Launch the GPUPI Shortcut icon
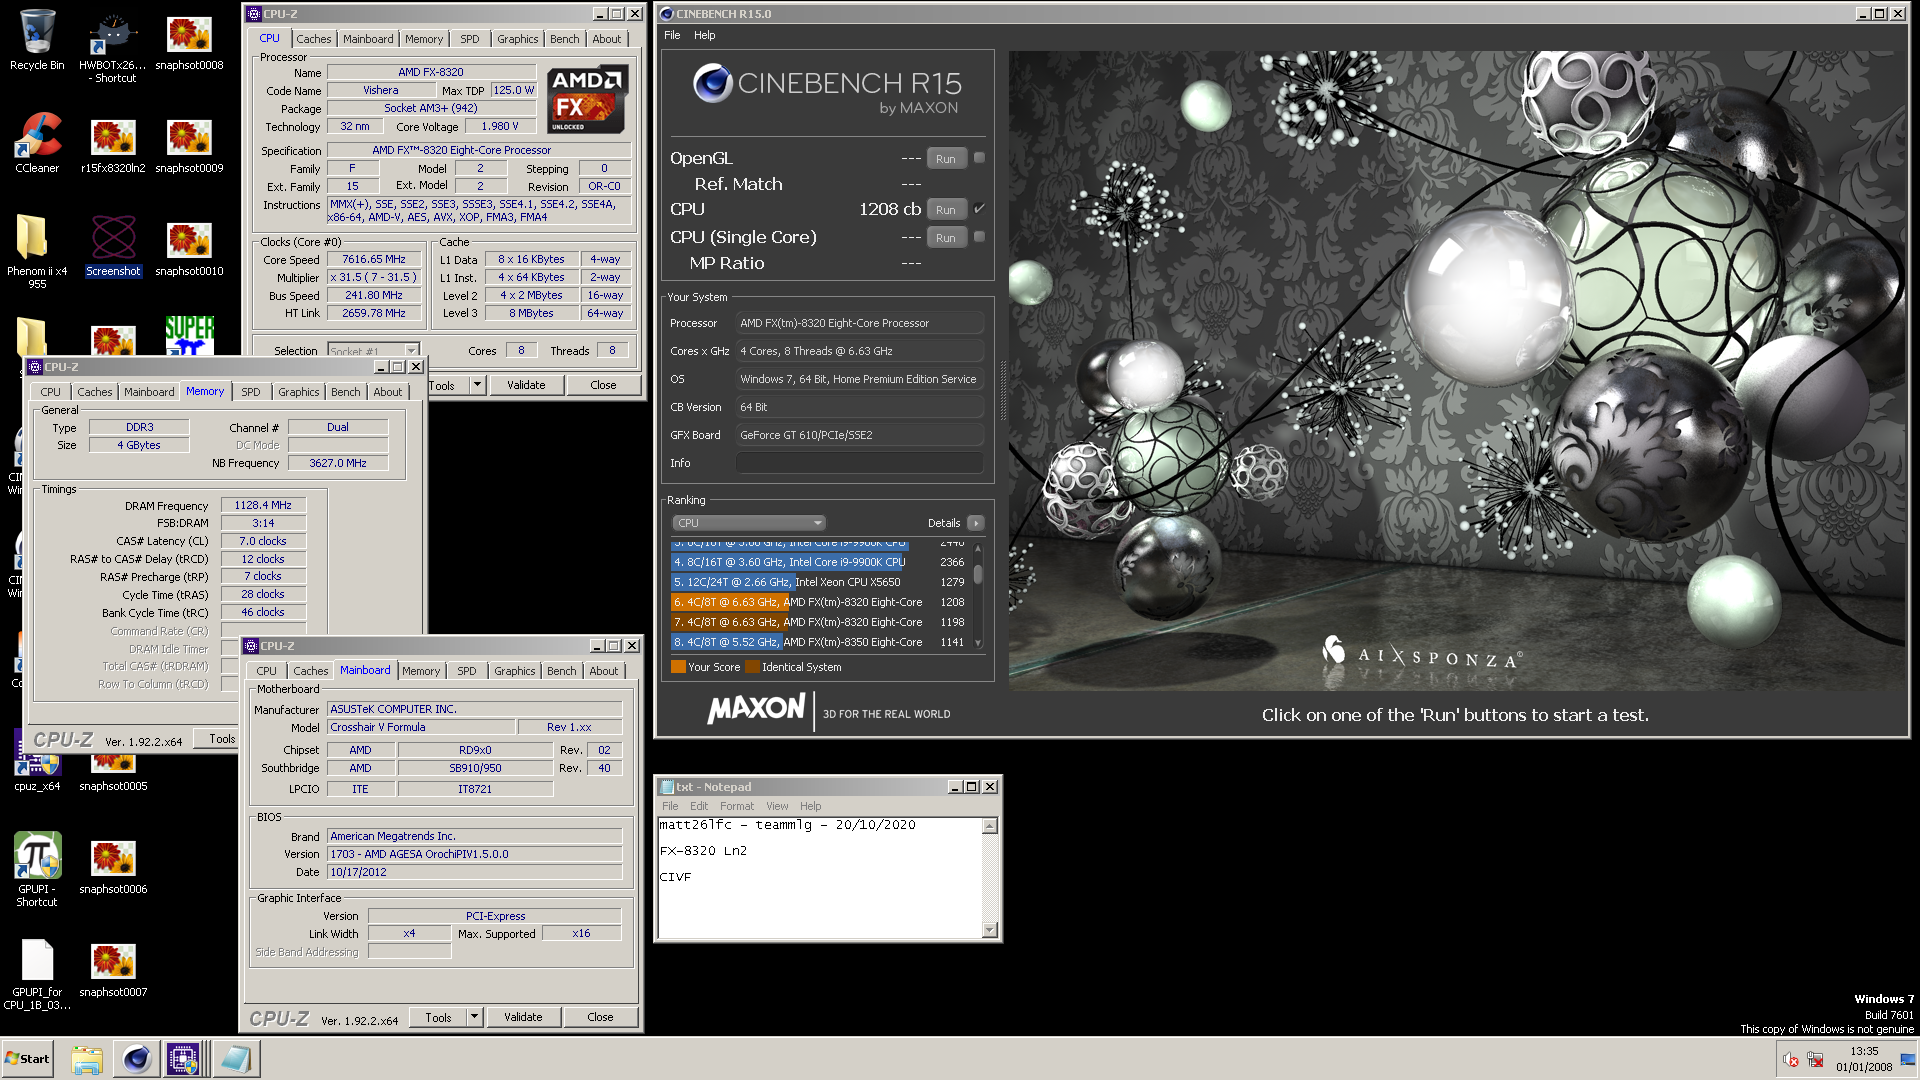Screen dimensions: 1920x1080 pos(37,870)
